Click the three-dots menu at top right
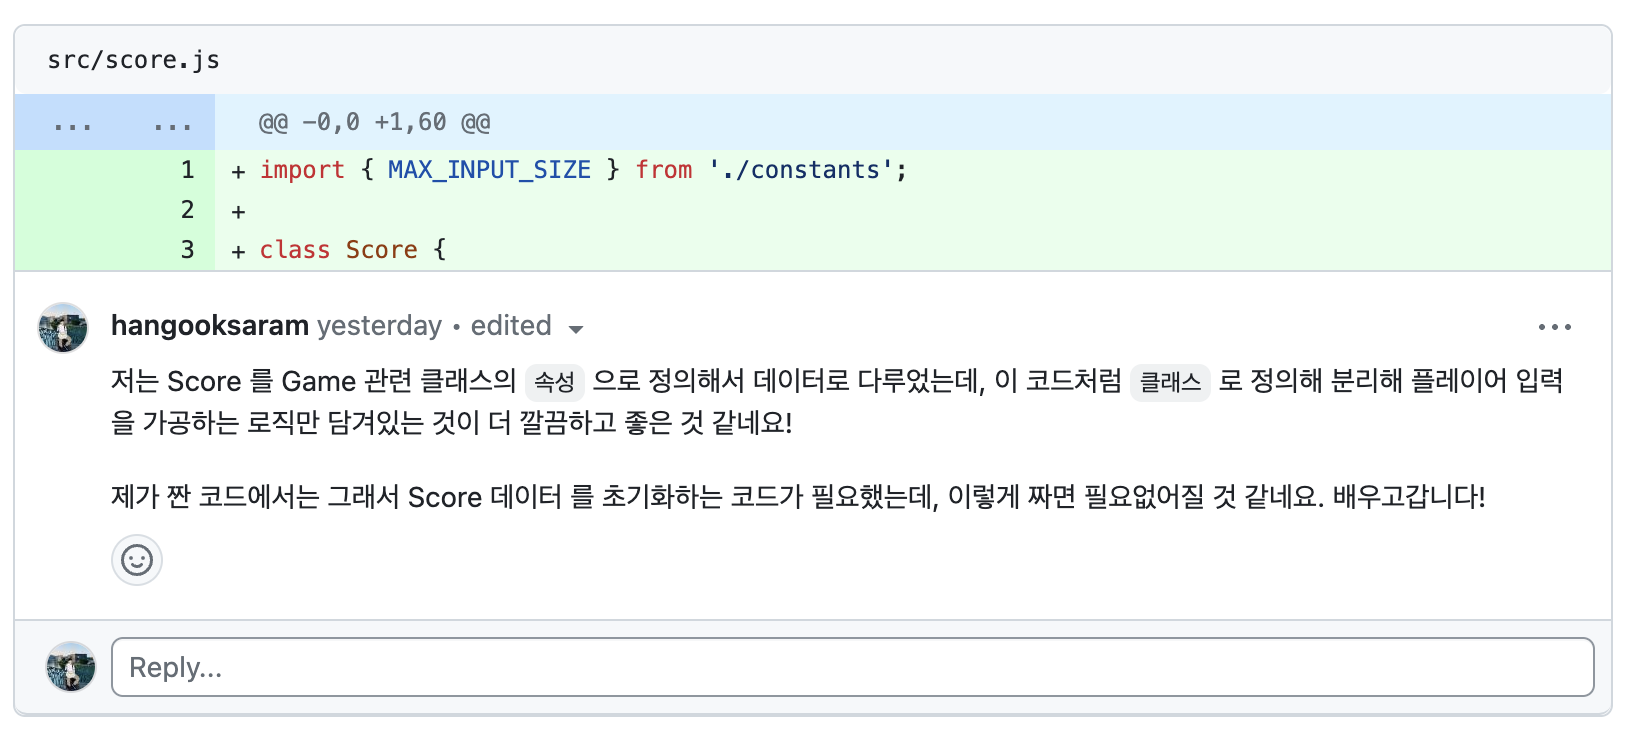 [1556, 326]
